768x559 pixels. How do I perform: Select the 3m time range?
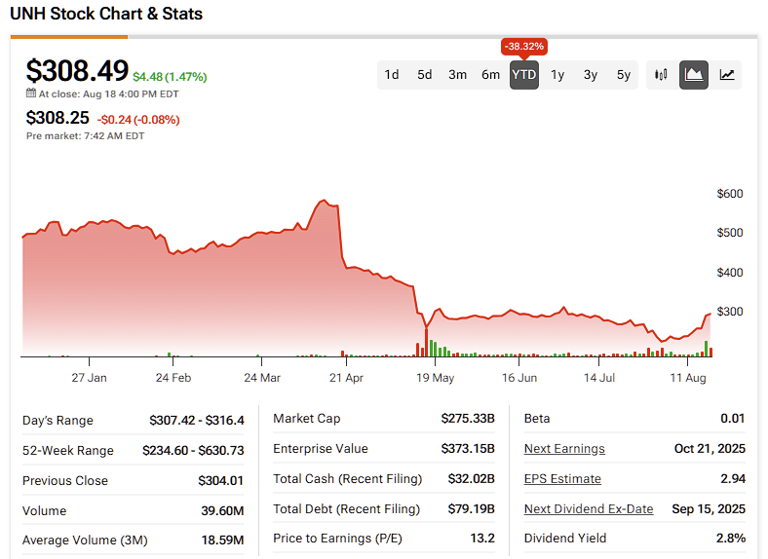[457, 74]
